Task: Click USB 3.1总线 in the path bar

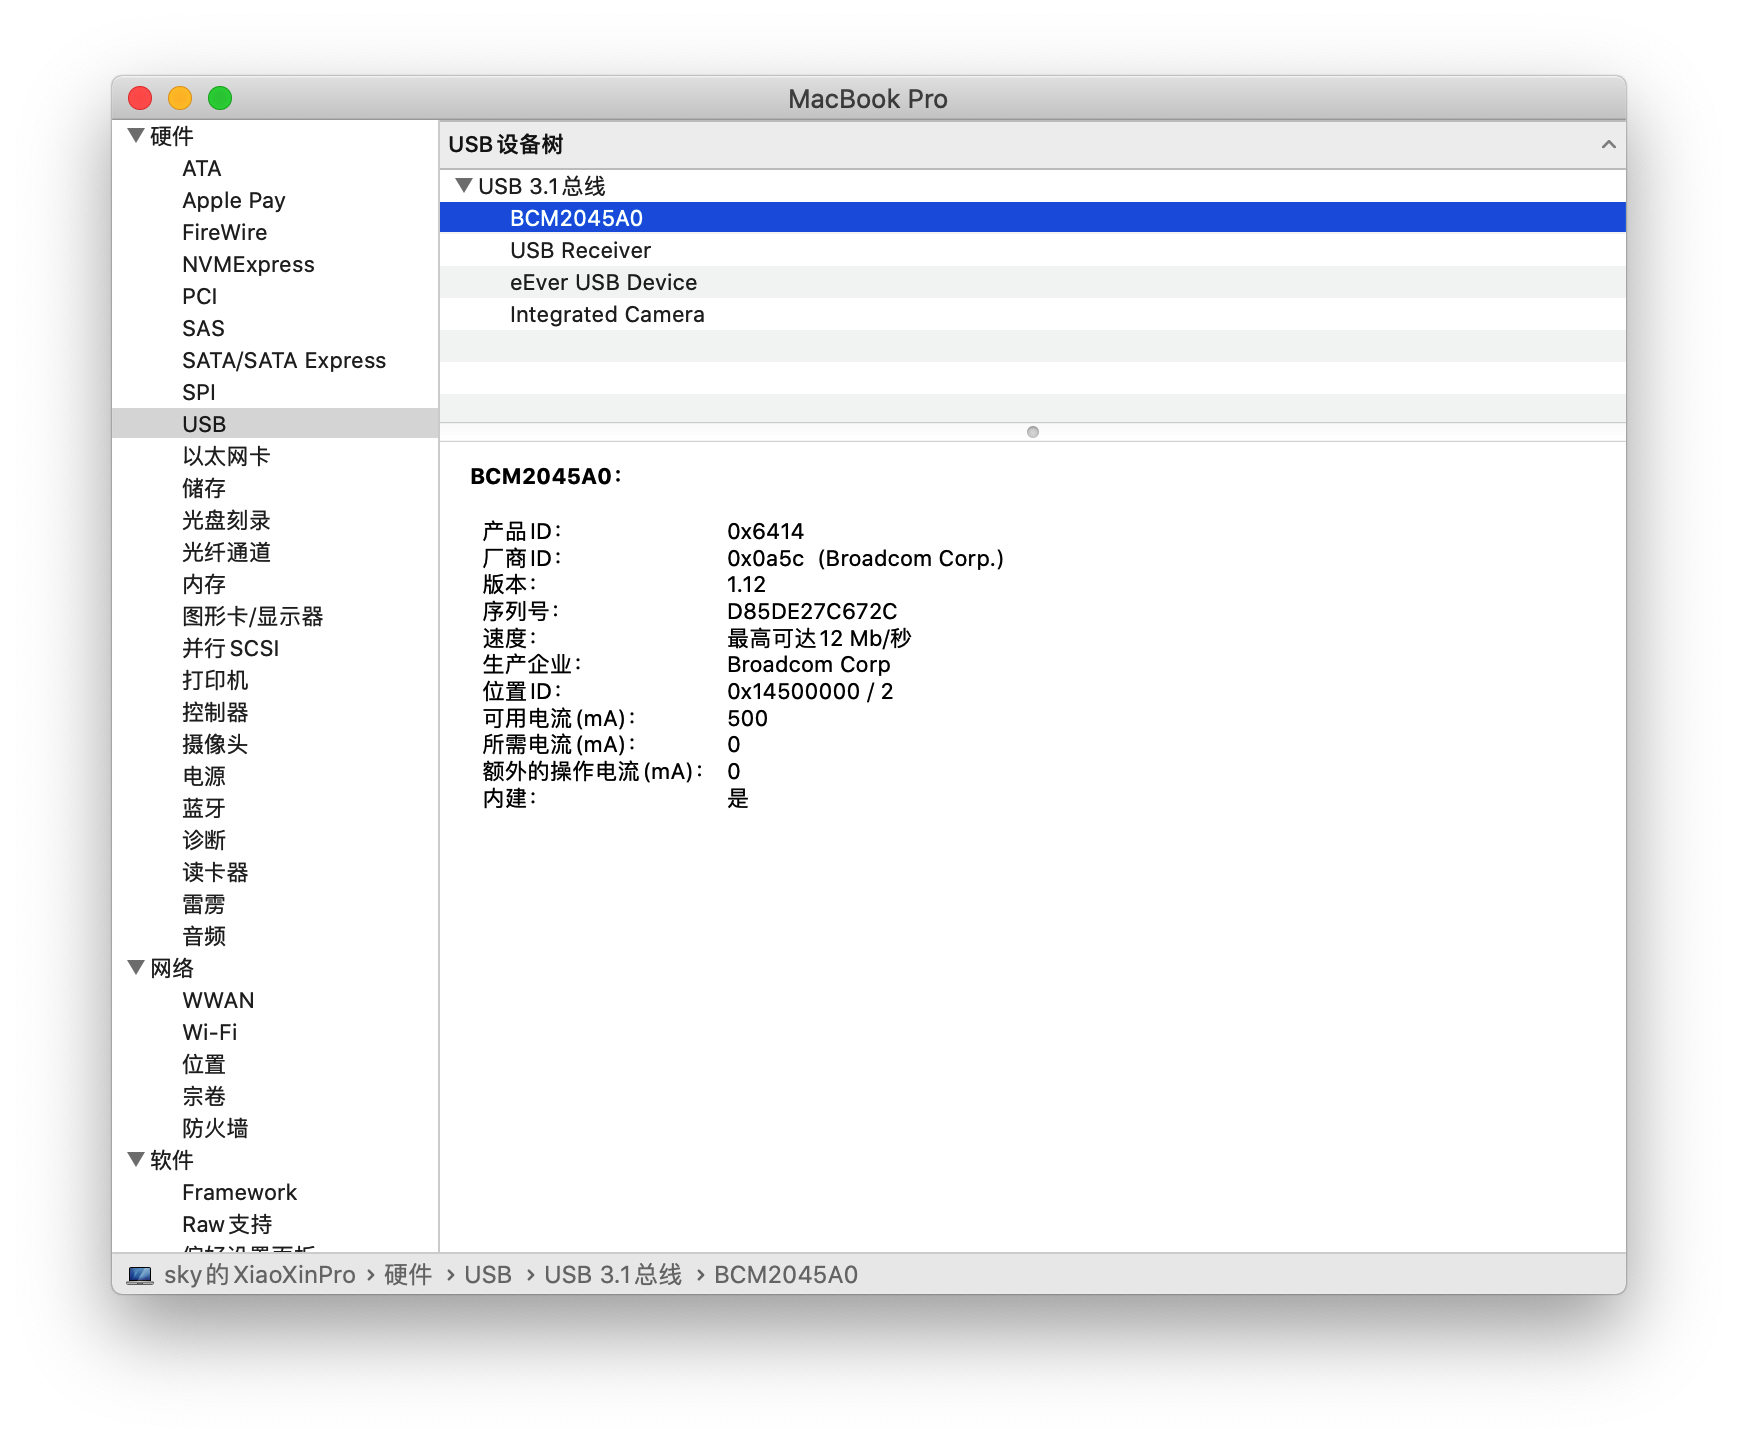Action: point(613,1275)
